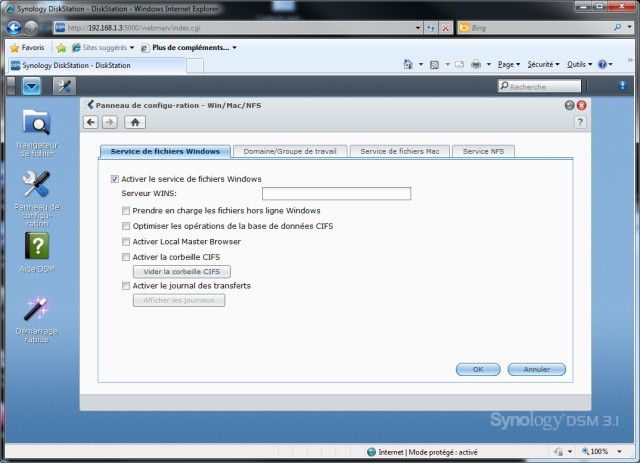640x463 pixels.
Task: Enable Activer Local Master Browser
Action: 126,242
